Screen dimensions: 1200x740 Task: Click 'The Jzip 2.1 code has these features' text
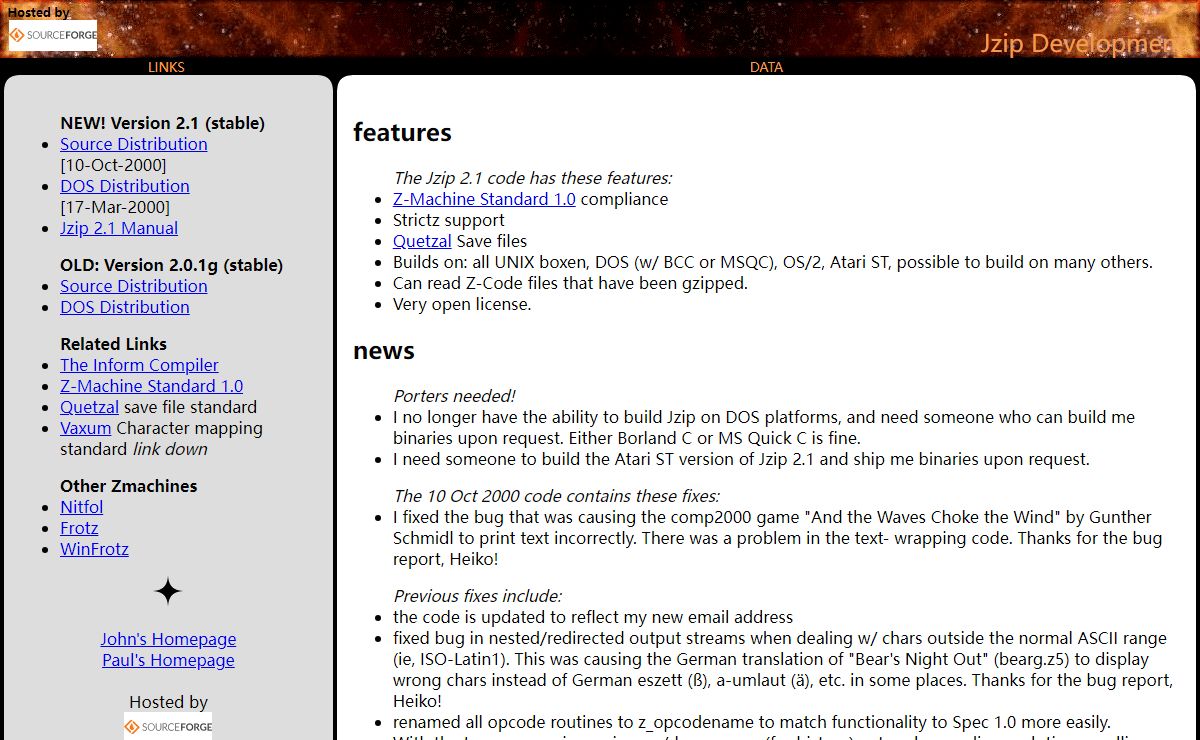pos(532,178)
